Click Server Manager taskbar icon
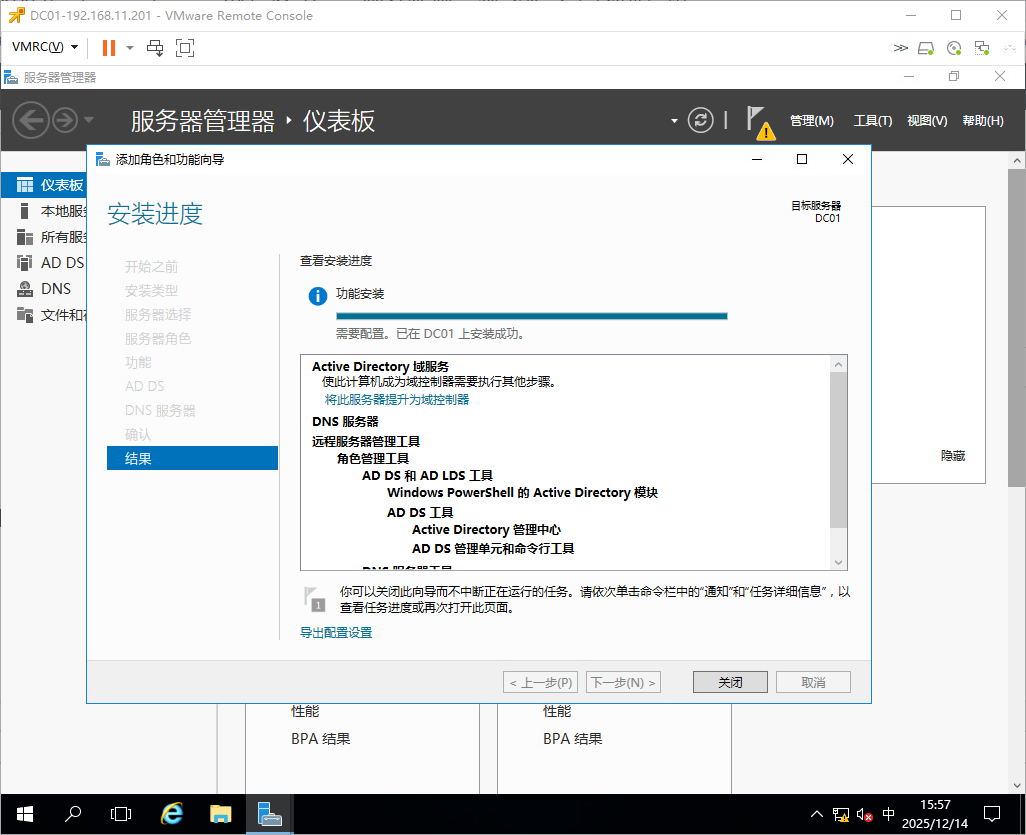 (x=270, y=814)
